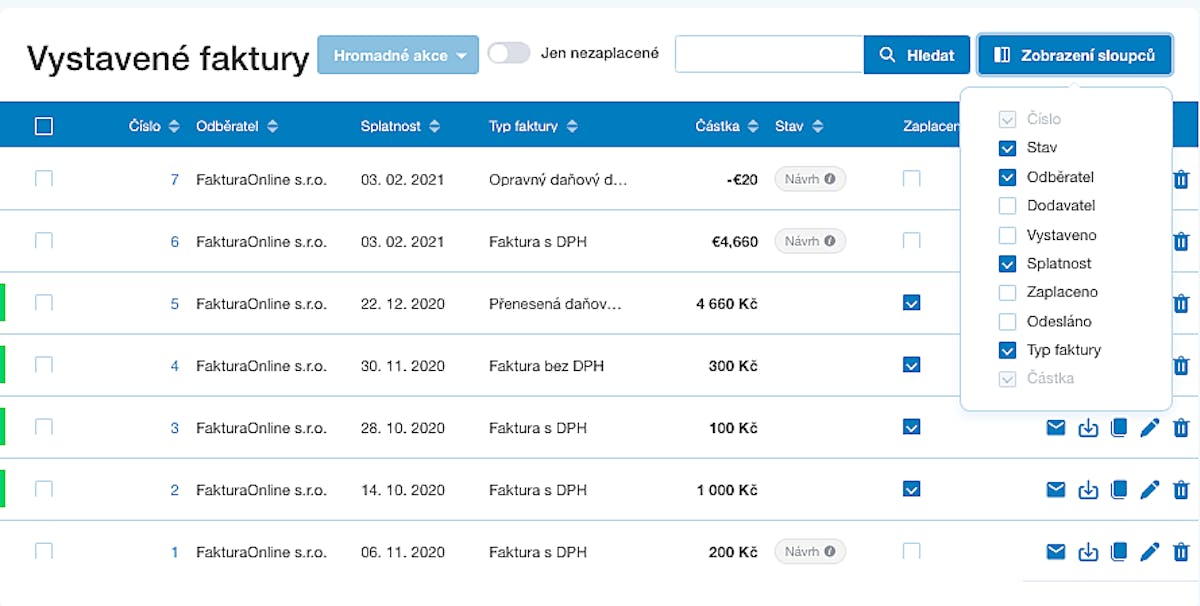Open Hromadné akce dropdown
Screen dimensions: 1200x606
pos(398,55)
